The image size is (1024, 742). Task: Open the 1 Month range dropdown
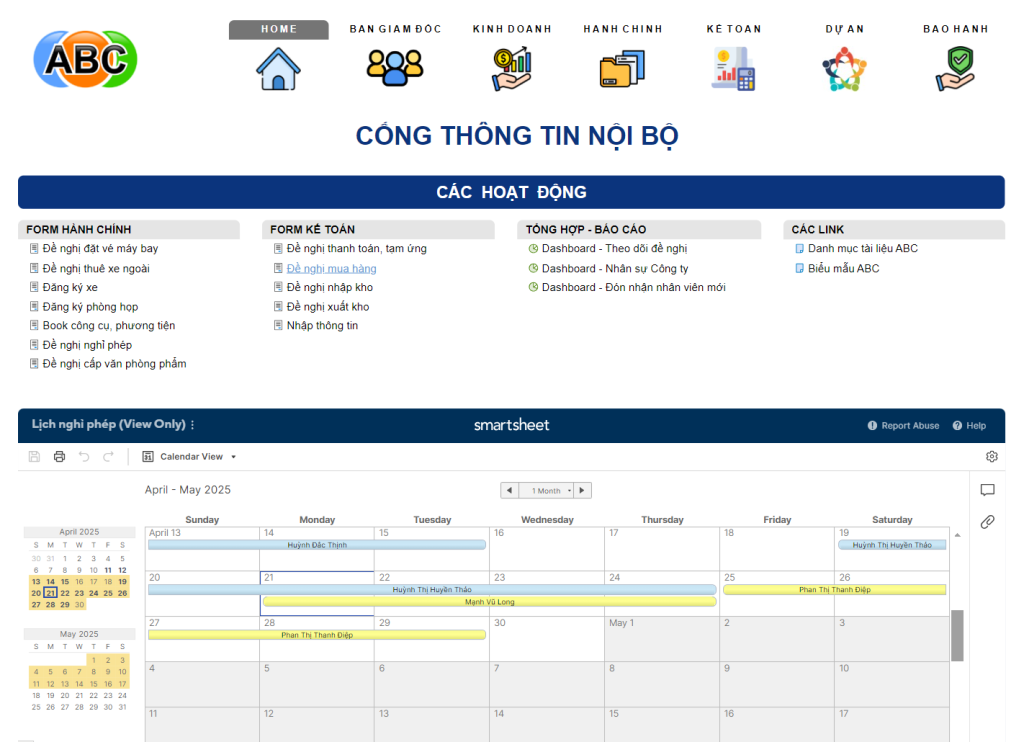[550, 491]
